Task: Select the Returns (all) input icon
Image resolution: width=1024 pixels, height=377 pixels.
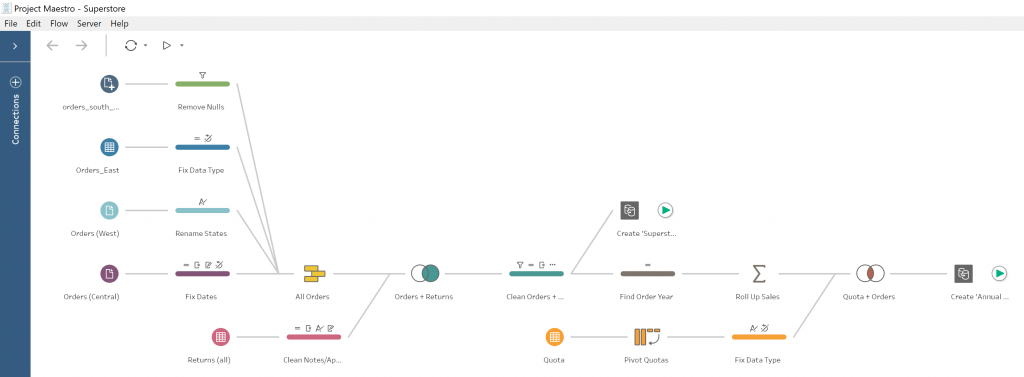Action: 221,337
